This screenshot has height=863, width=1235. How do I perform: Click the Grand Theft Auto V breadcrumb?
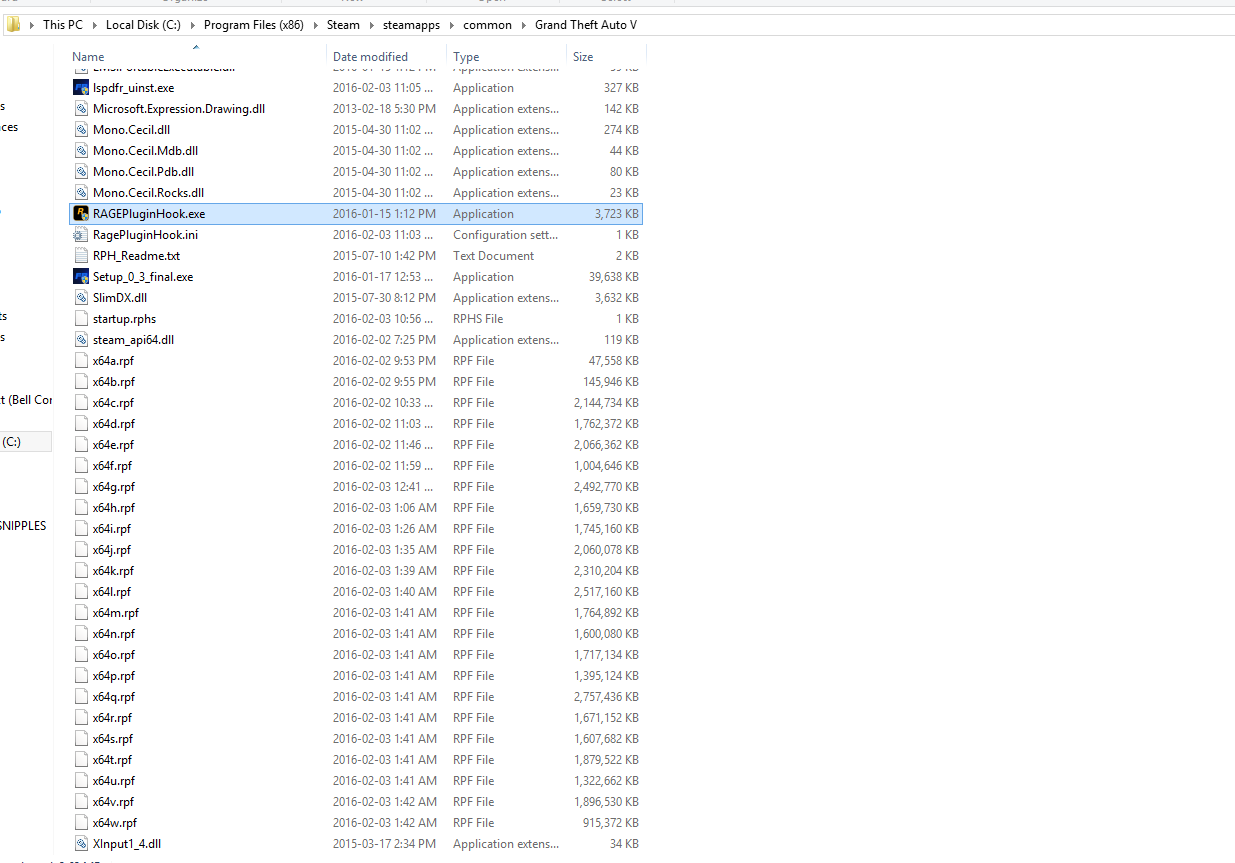pos(586,25)
